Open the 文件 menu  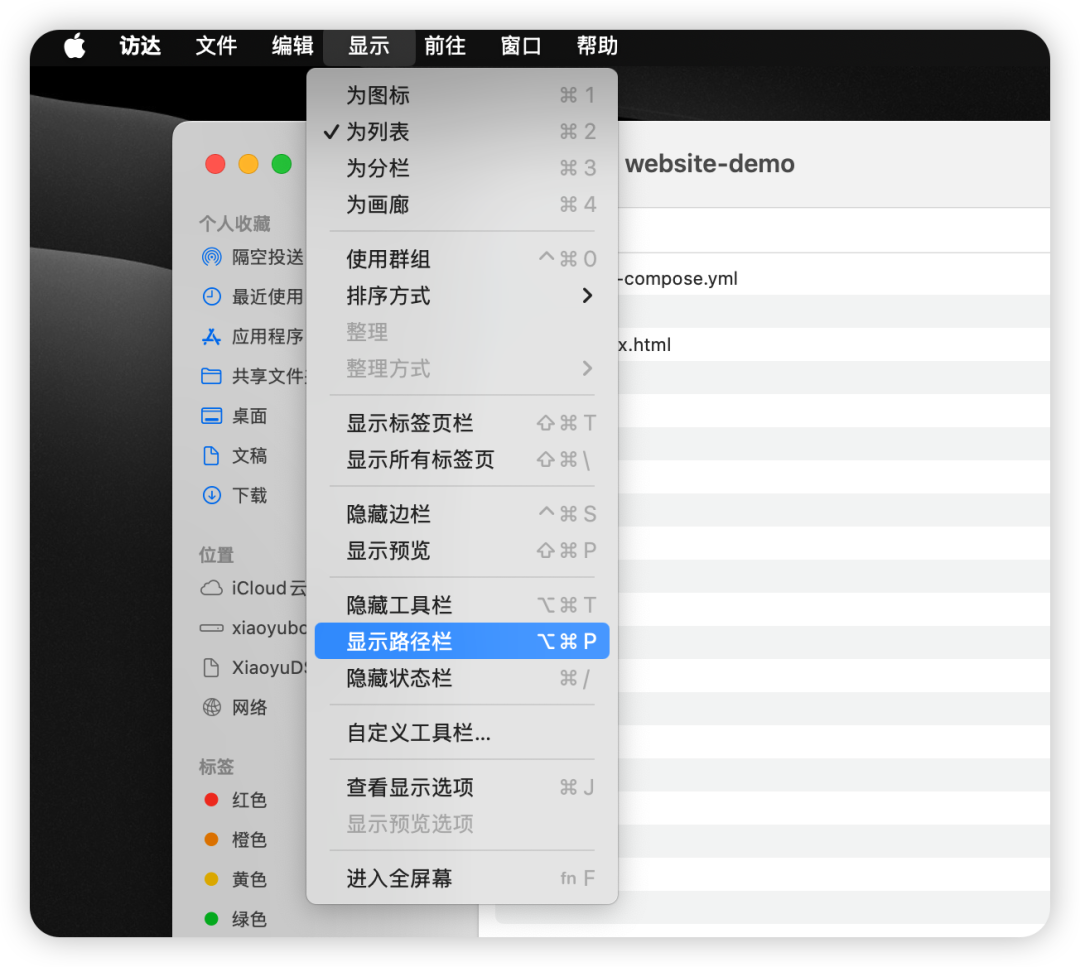pos(216,46)
